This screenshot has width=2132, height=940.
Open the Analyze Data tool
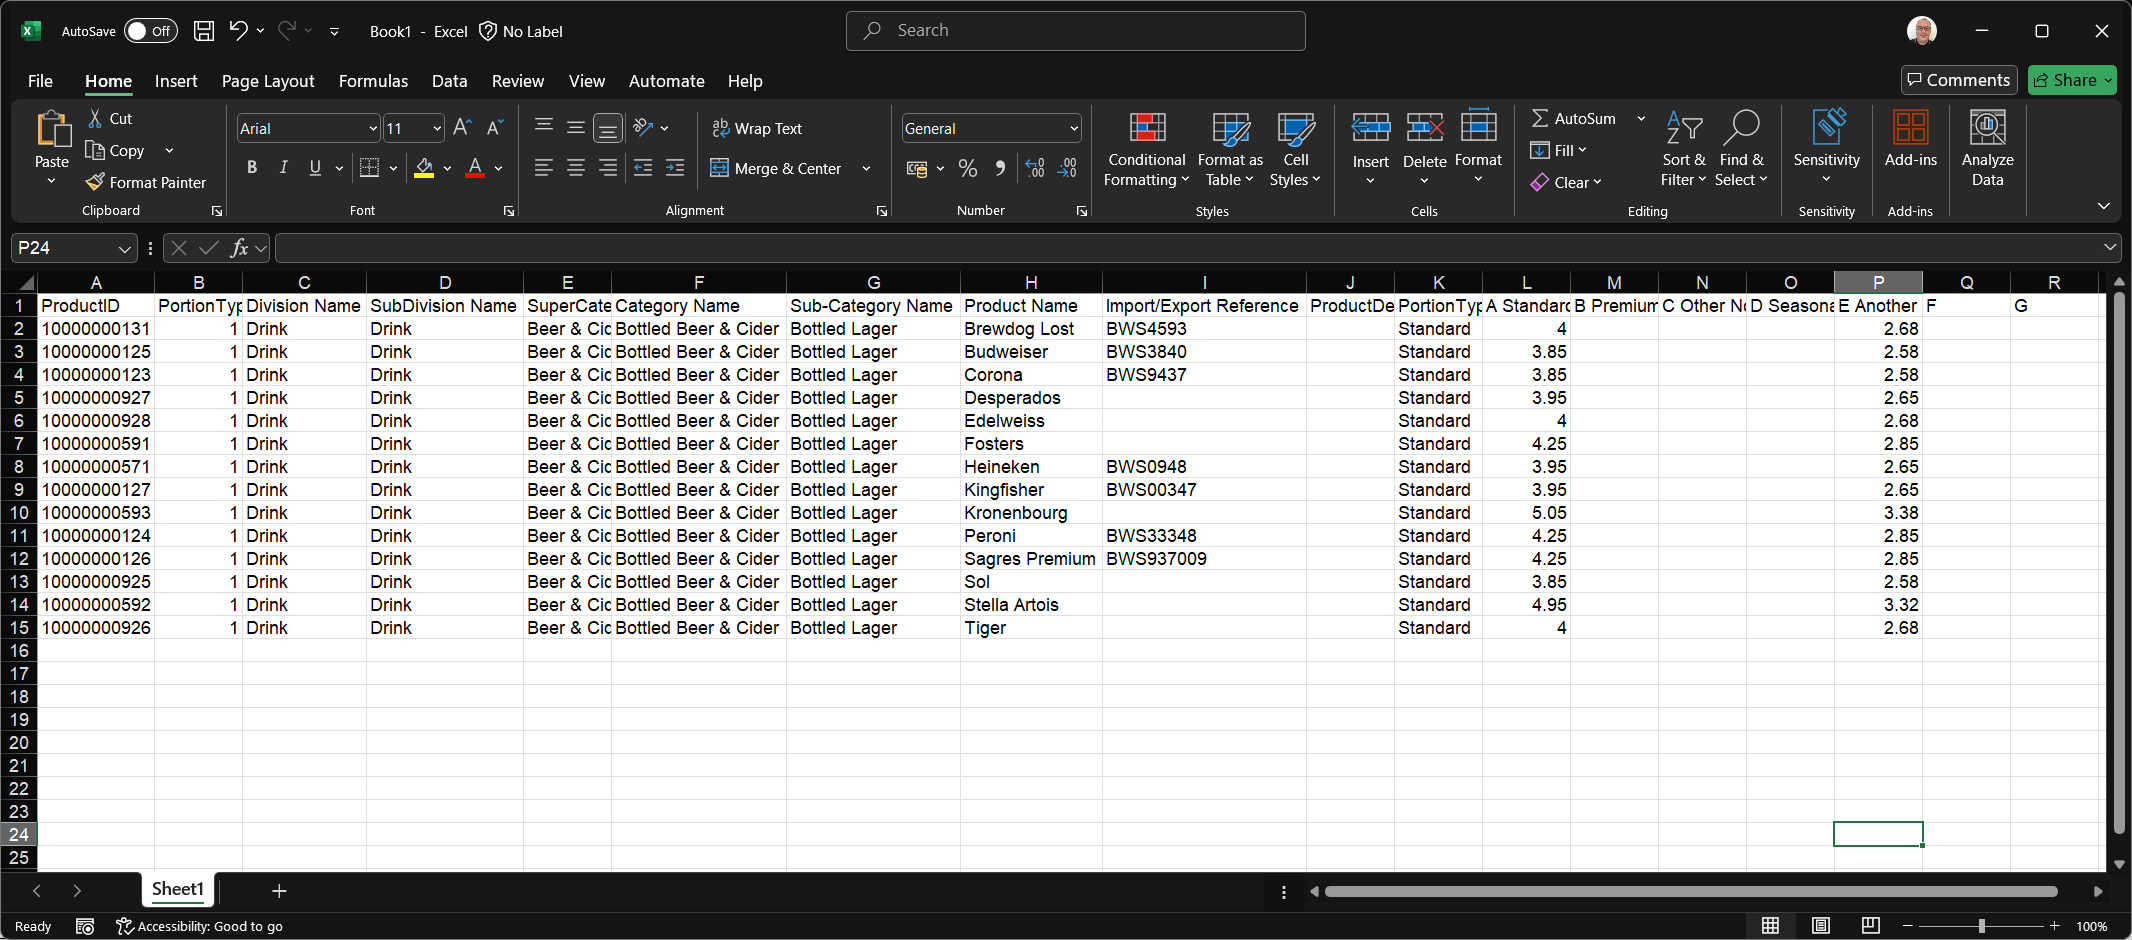(1986, 148)
